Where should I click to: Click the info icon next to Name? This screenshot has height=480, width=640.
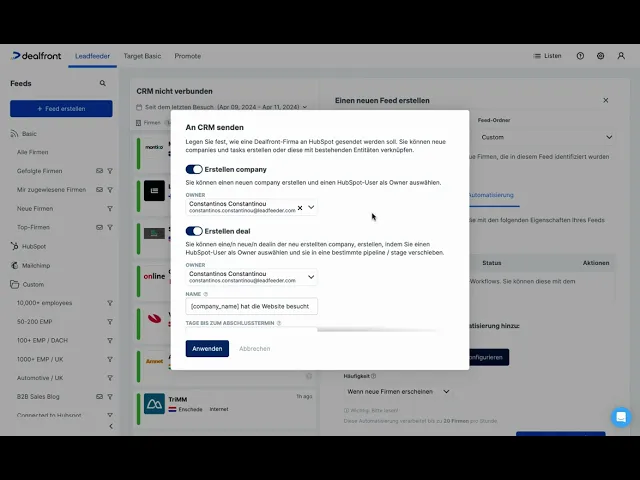(x=205, y=294)
